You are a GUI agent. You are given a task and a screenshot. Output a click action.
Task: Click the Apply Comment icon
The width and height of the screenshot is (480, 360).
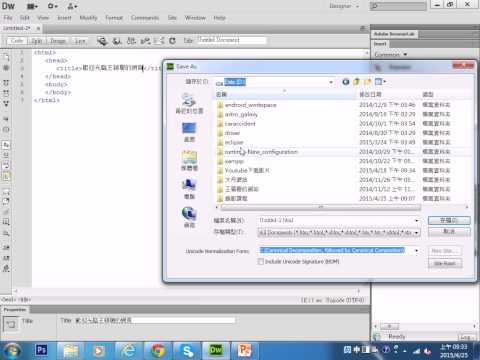point(6,191)
